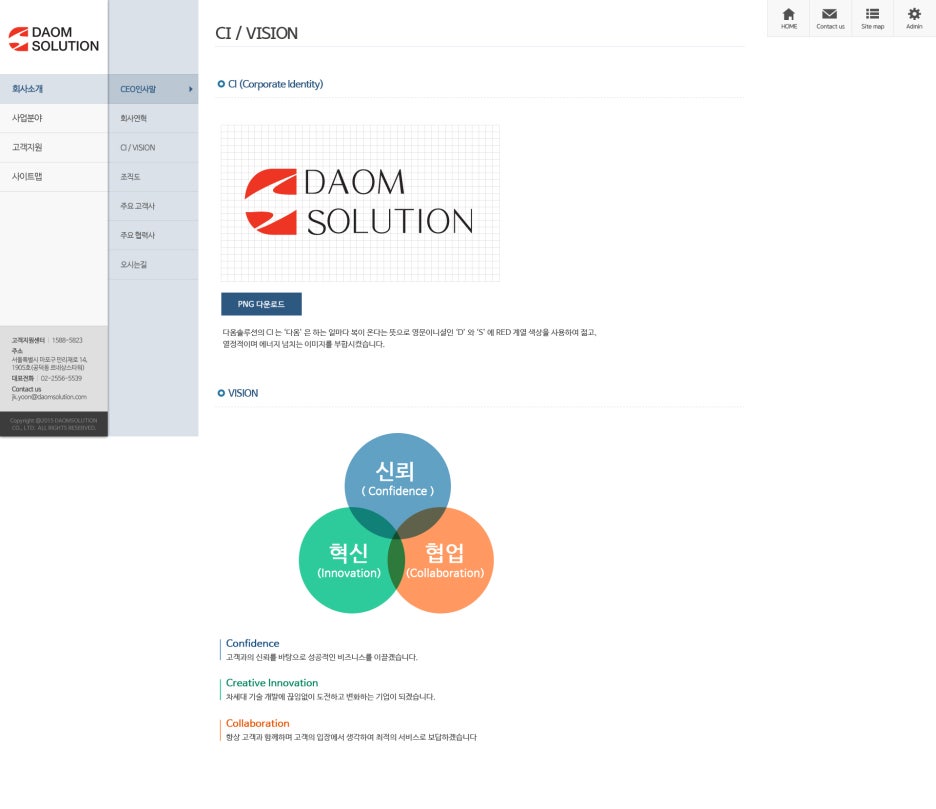The width and height of the screenshot is (936, 809).
Task: Open the 회사연혁 submenu item
Action: [x=153, y=118]
